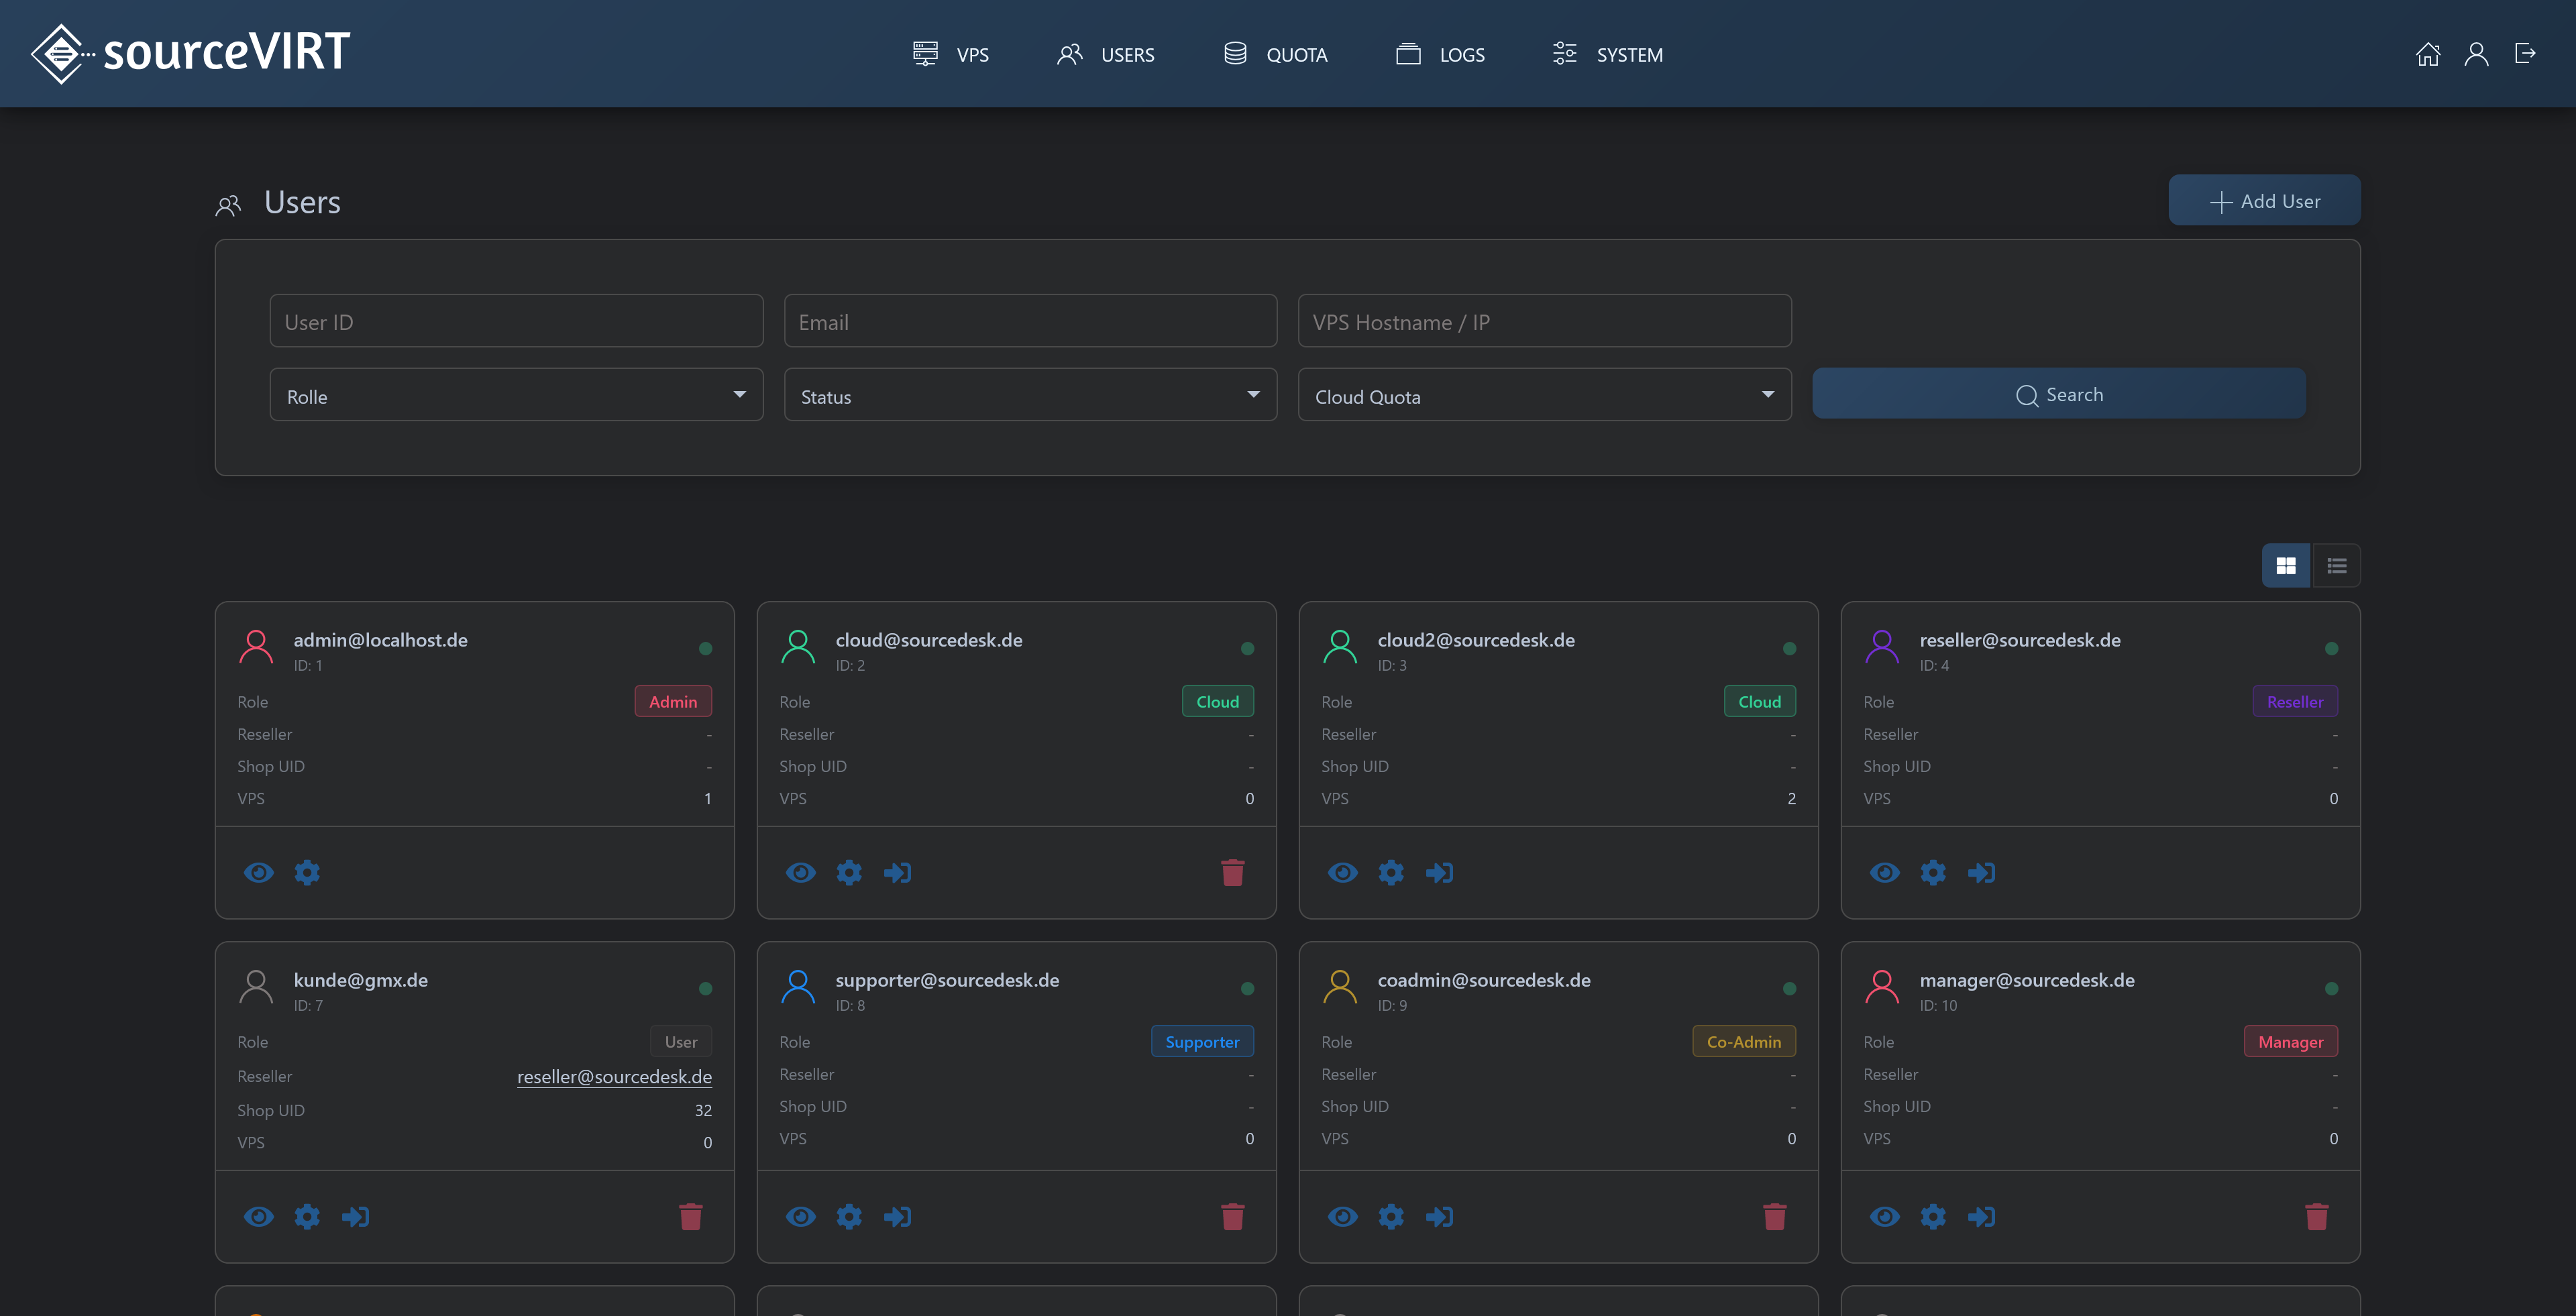The width and height of the screenshot is (2576, 1316).
Task: Log in as manager@sourcedesk.de user
Action: pos(1981,1216)
